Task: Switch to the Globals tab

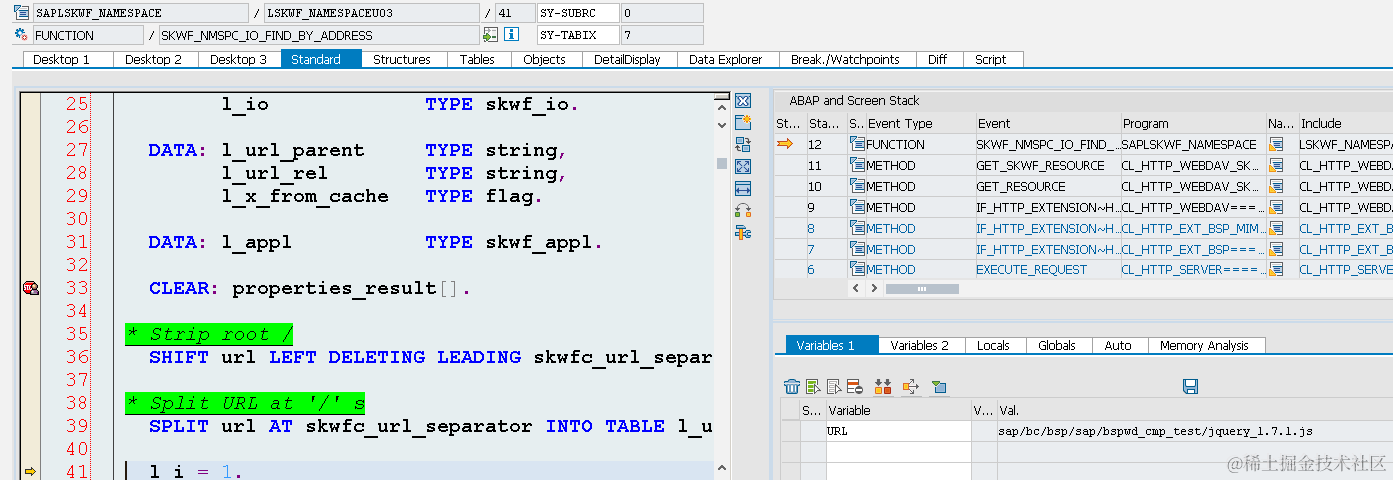Action: click(x=1057, y=346)
